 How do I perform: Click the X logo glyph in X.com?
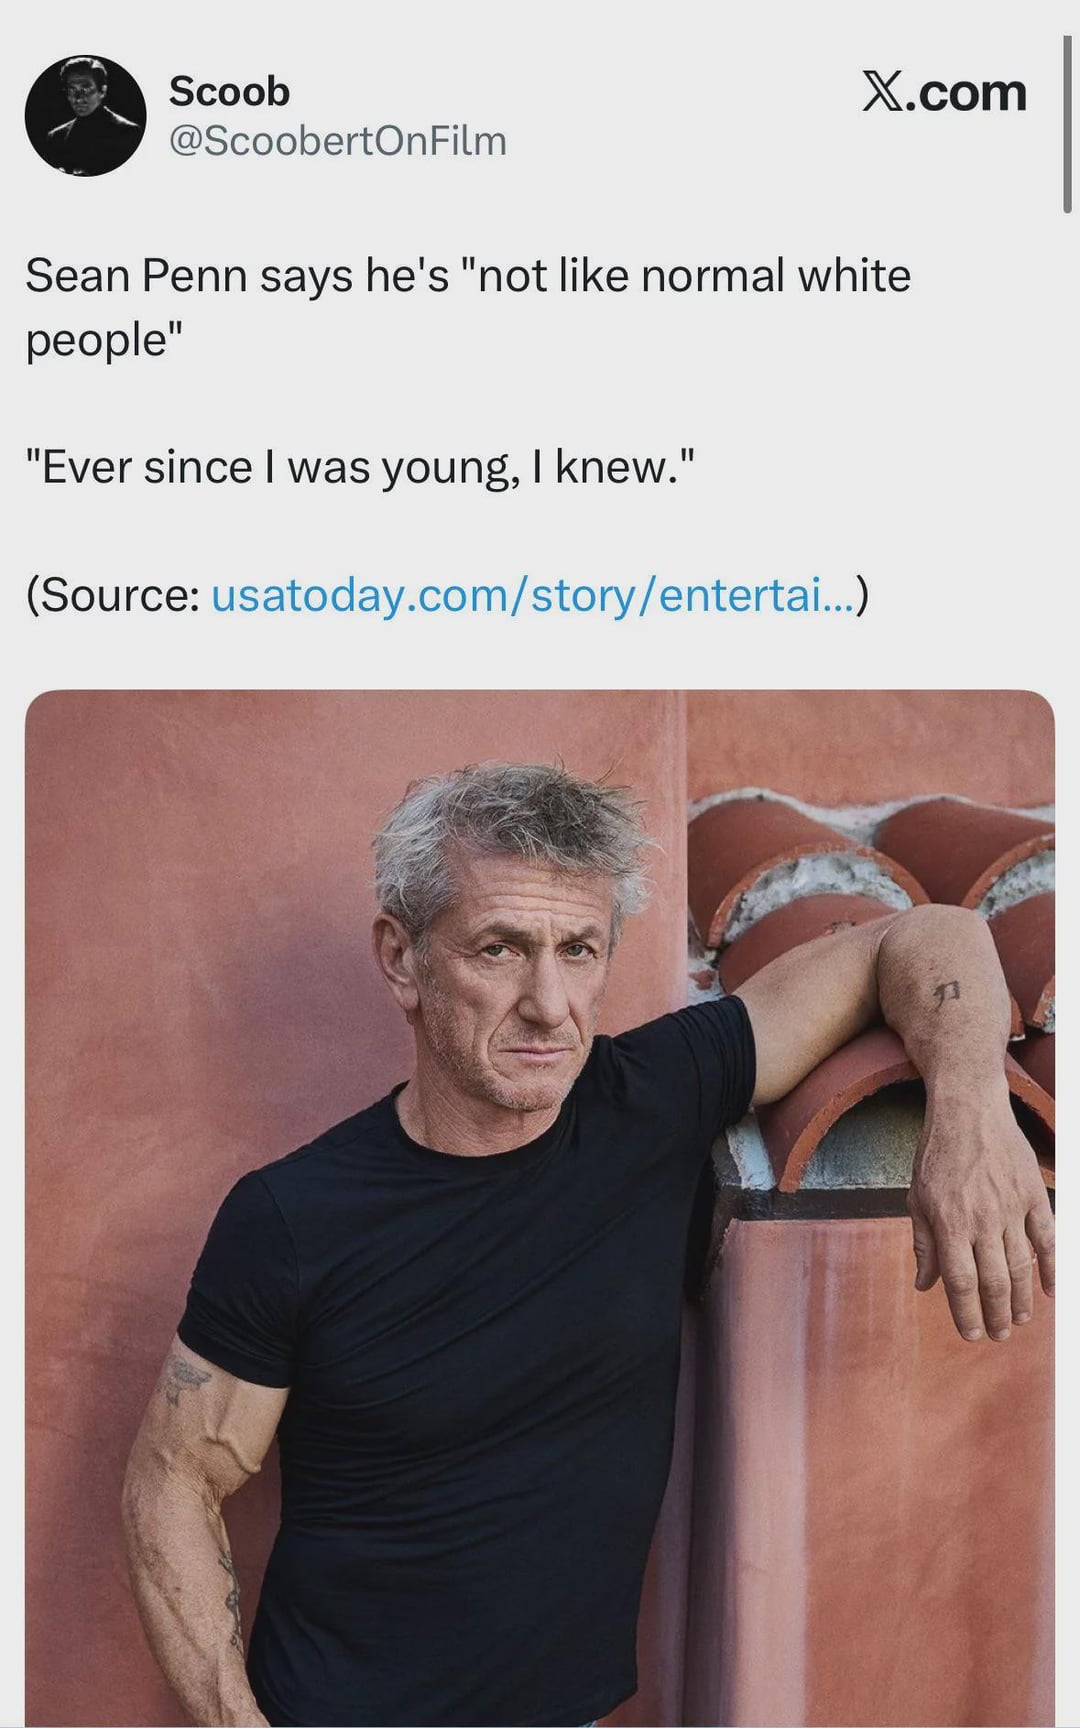(x=882, y=93)
